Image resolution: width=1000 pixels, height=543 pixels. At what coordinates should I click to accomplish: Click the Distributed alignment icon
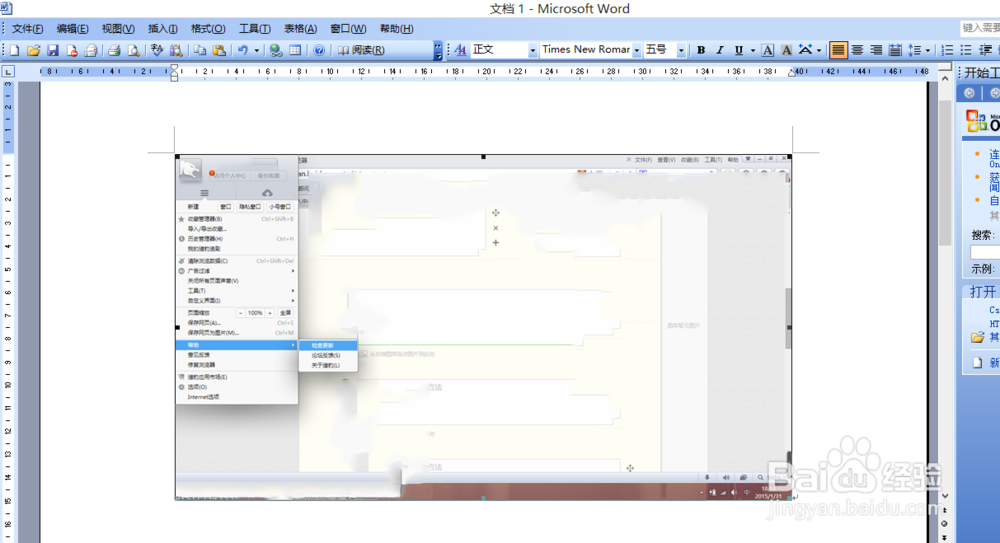click(895, 50)
